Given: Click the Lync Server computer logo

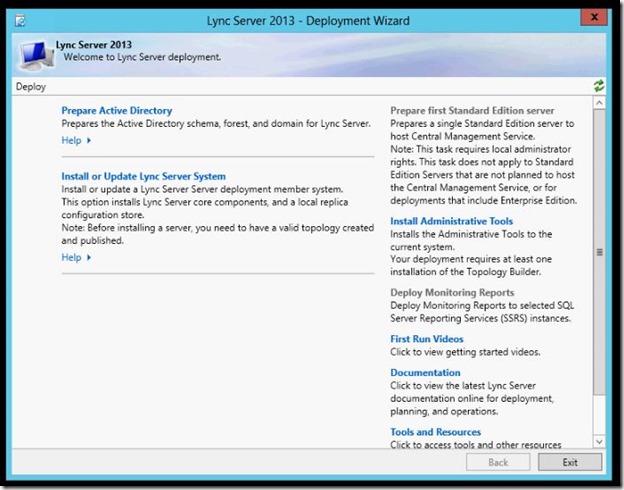Looking at the screenshot, I should [x=37, y=56].
